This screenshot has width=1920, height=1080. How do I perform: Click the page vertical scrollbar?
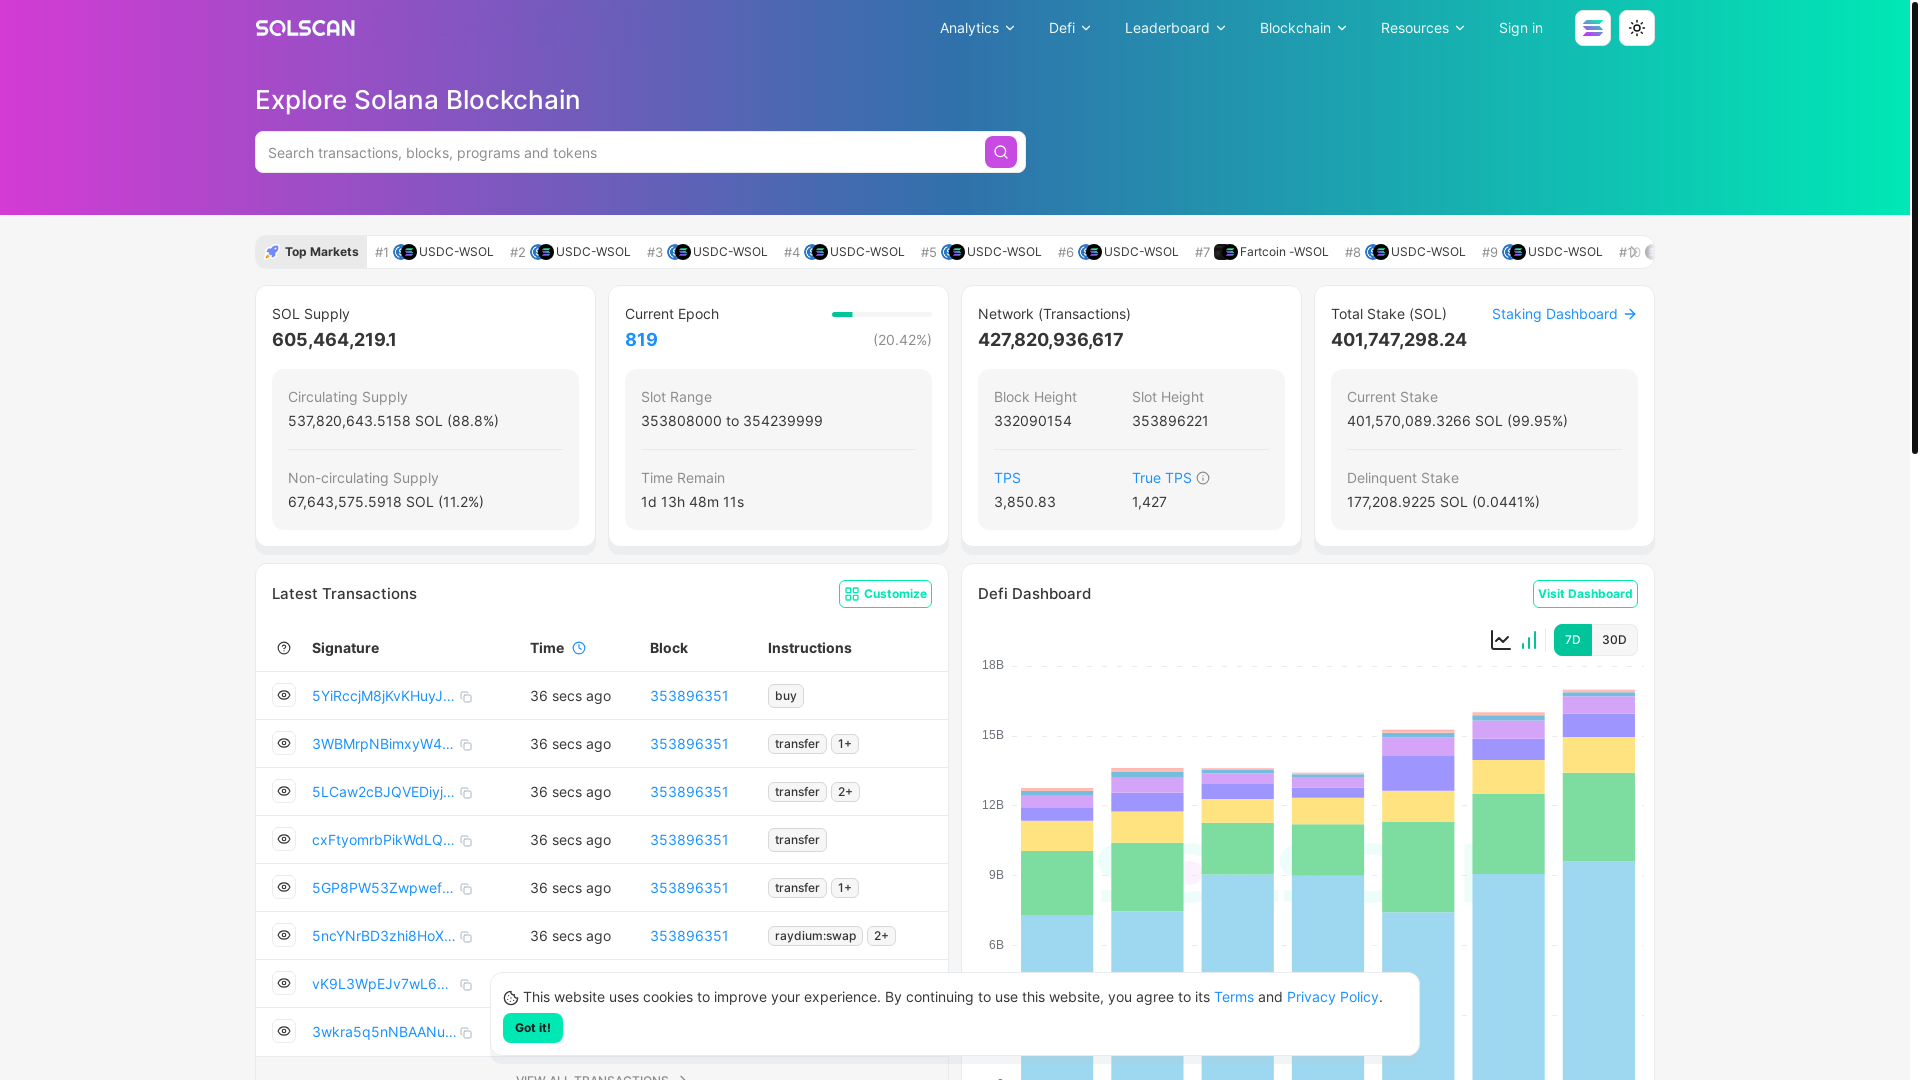pyautogui.click(x=1915, y=228)
